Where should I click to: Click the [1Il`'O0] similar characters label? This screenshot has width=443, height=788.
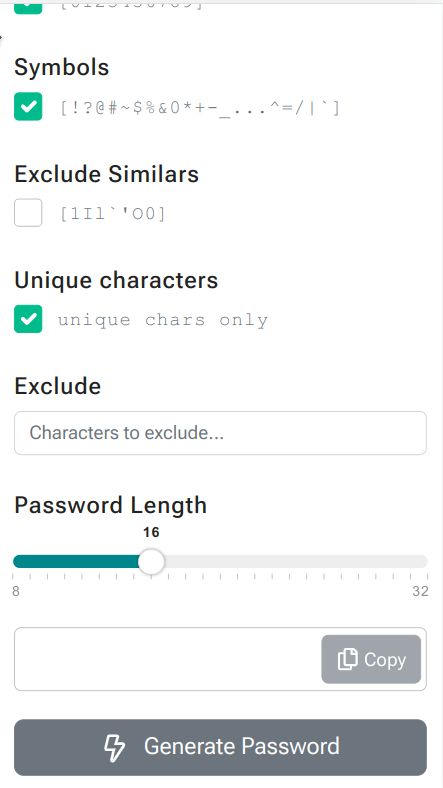113,214
